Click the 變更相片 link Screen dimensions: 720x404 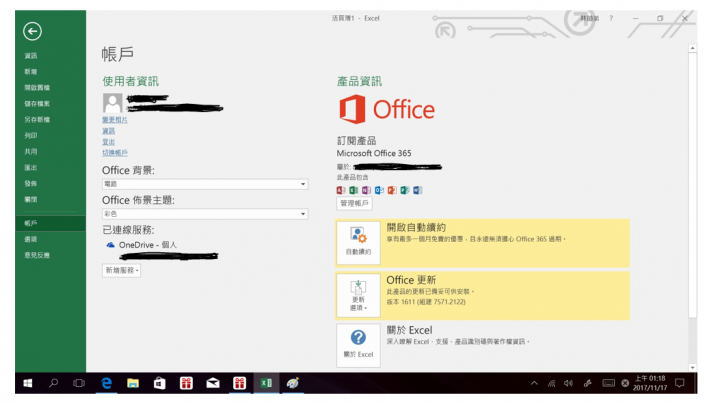[x=115, y=120]
